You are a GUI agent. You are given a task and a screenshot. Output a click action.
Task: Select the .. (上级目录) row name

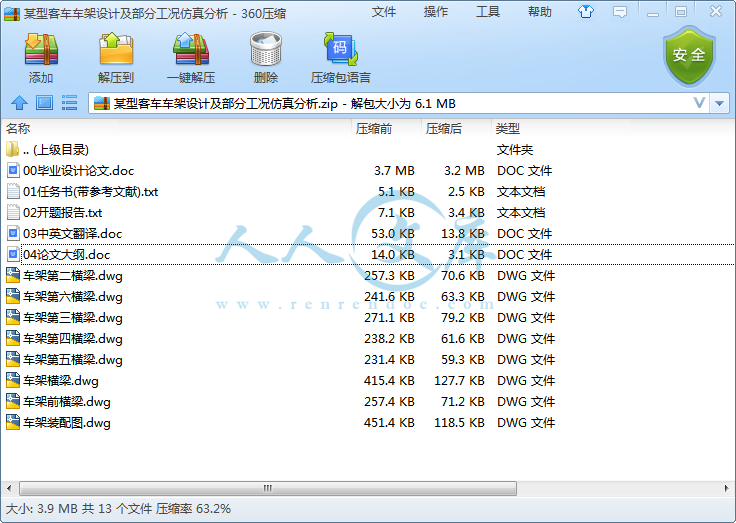[56, 150]
